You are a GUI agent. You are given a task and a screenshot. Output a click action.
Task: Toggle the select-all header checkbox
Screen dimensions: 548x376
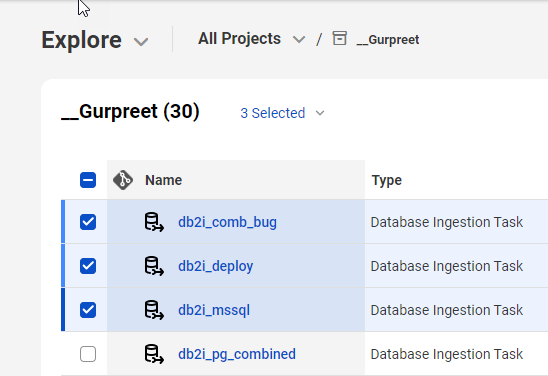(88, 180)
